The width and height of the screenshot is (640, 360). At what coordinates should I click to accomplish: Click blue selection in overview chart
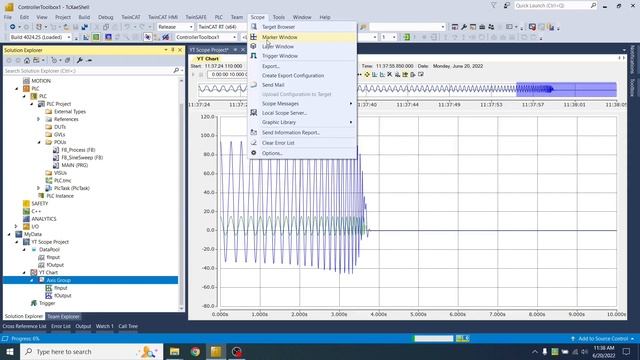click(x=566, y=89)
